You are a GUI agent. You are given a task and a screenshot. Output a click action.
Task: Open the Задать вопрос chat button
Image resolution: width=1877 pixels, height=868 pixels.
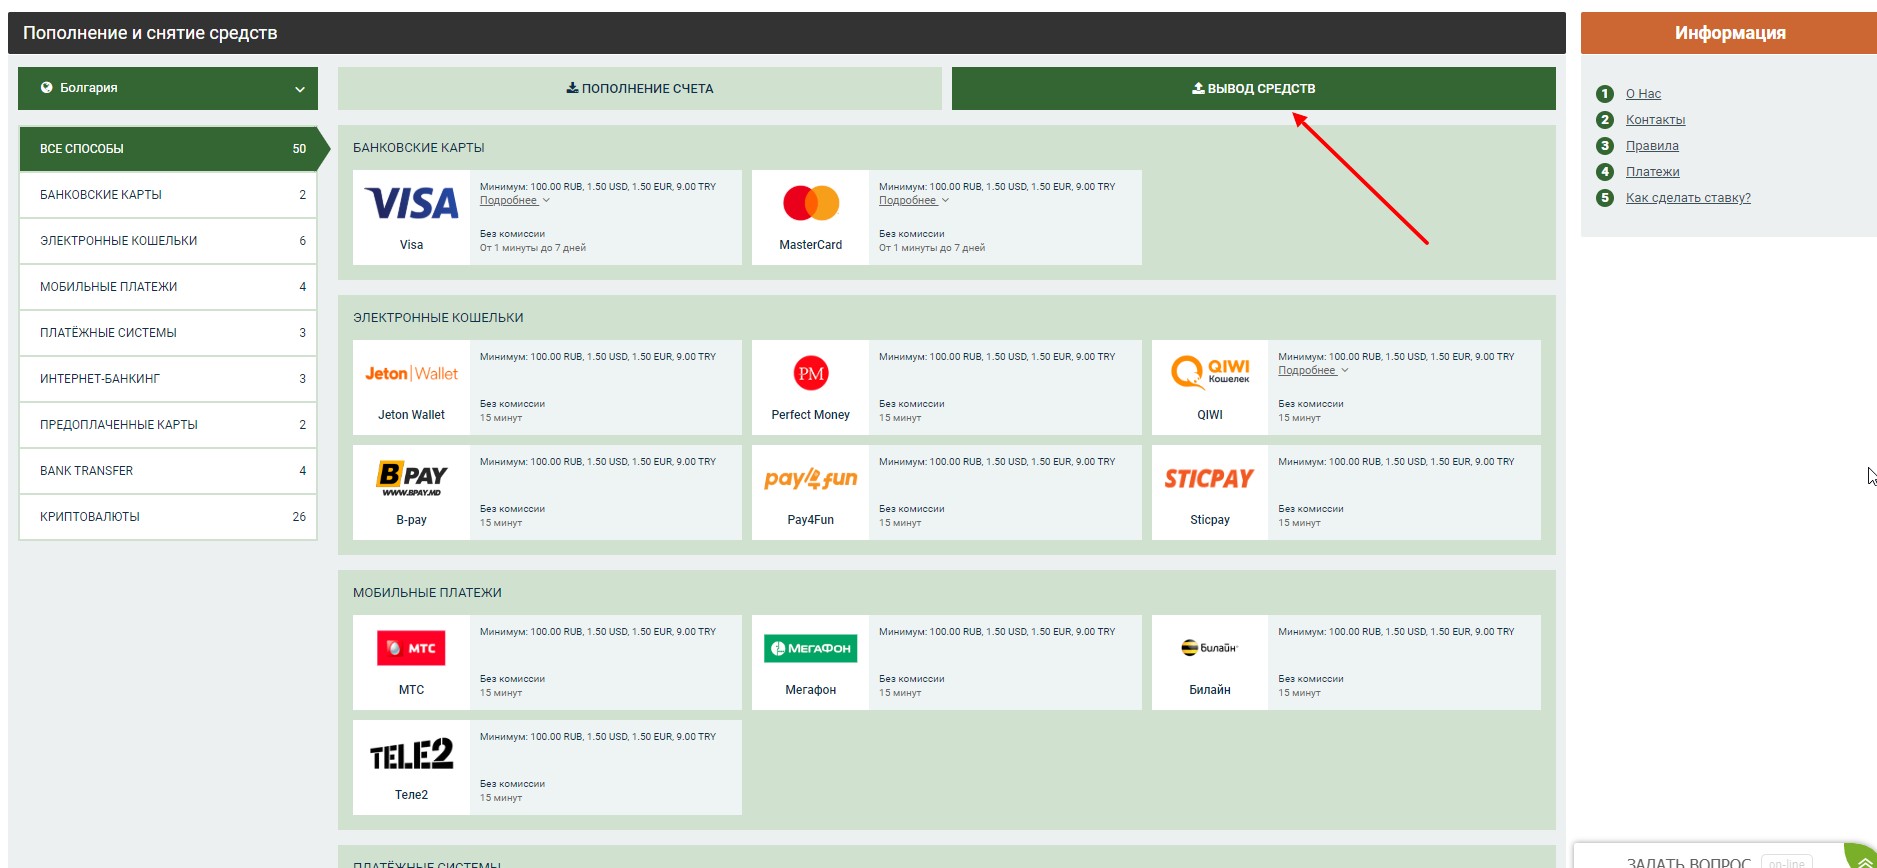pyautogui.click(x=1709, y=858)
